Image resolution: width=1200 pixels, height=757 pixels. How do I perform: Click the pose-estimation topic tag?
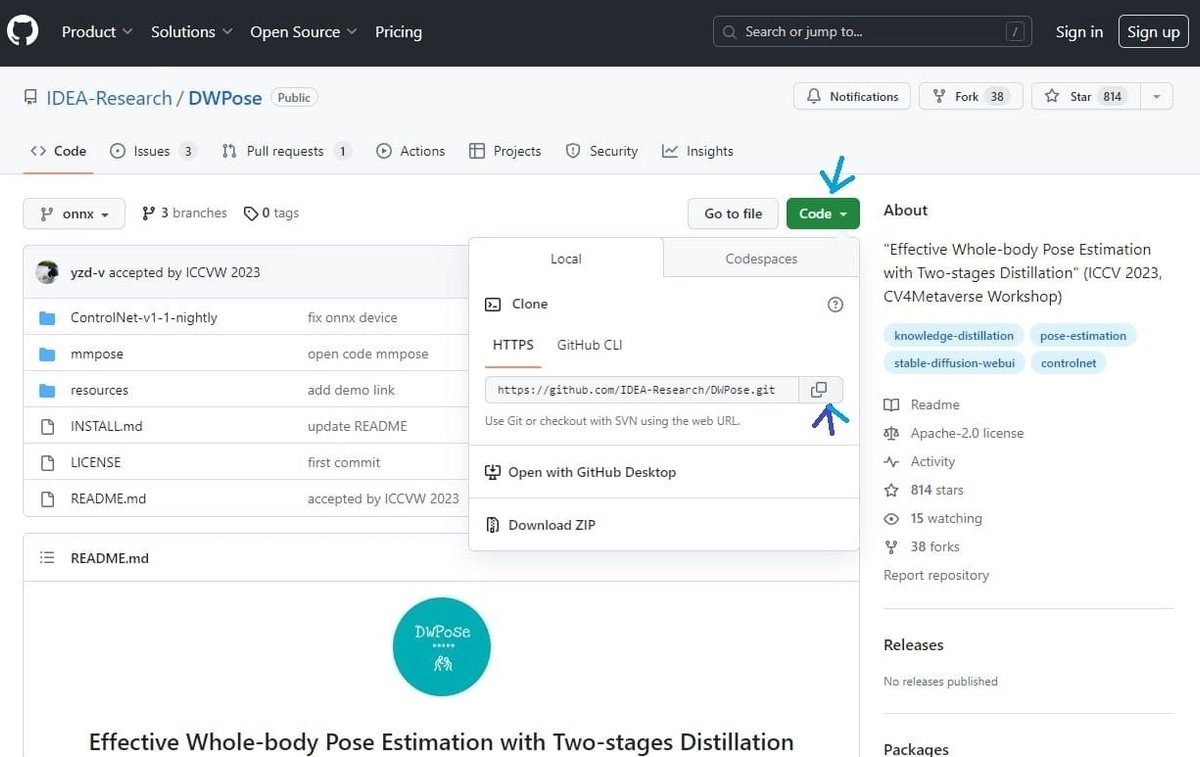pyautogui.click(x=1082, y=336)
